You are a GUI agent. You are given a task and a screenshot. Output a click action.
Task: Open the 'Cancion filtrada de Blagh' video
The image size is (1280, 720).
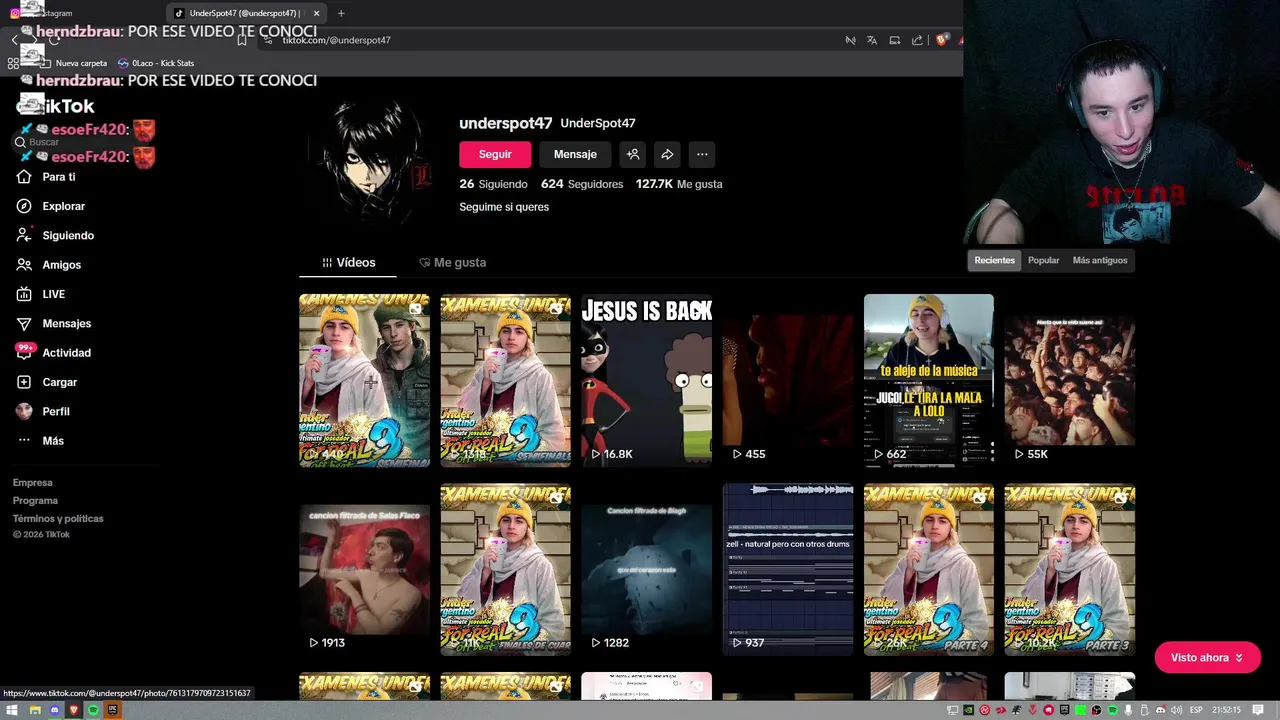[646, 569]
